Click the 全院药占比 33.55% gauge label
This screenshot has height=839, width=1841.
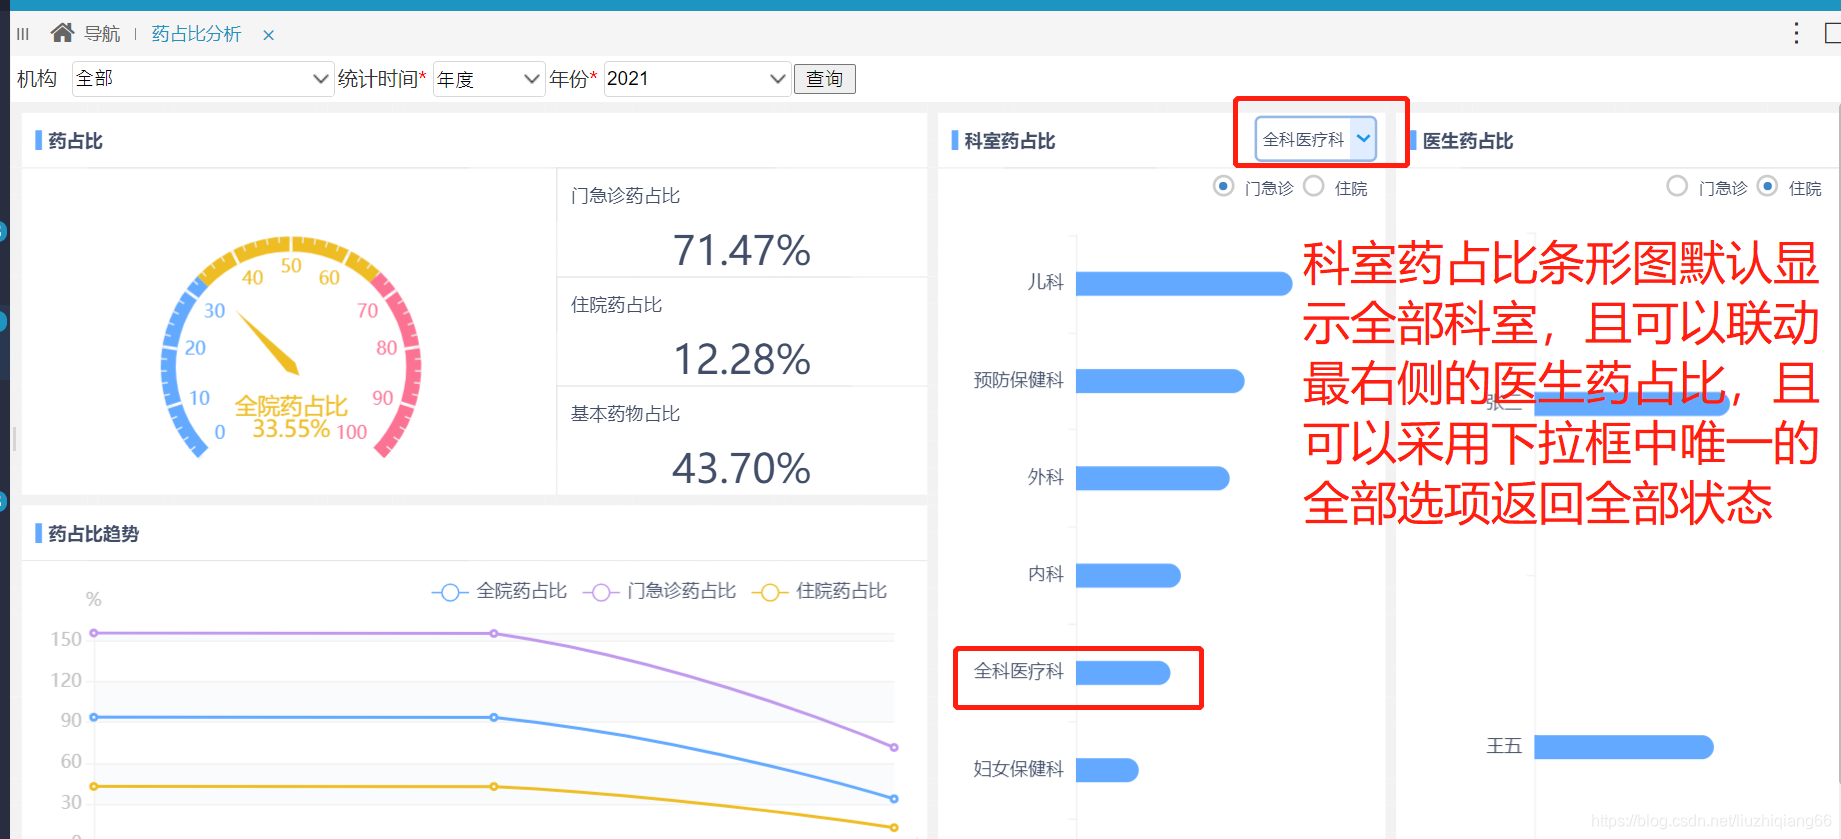click(291, 417)
